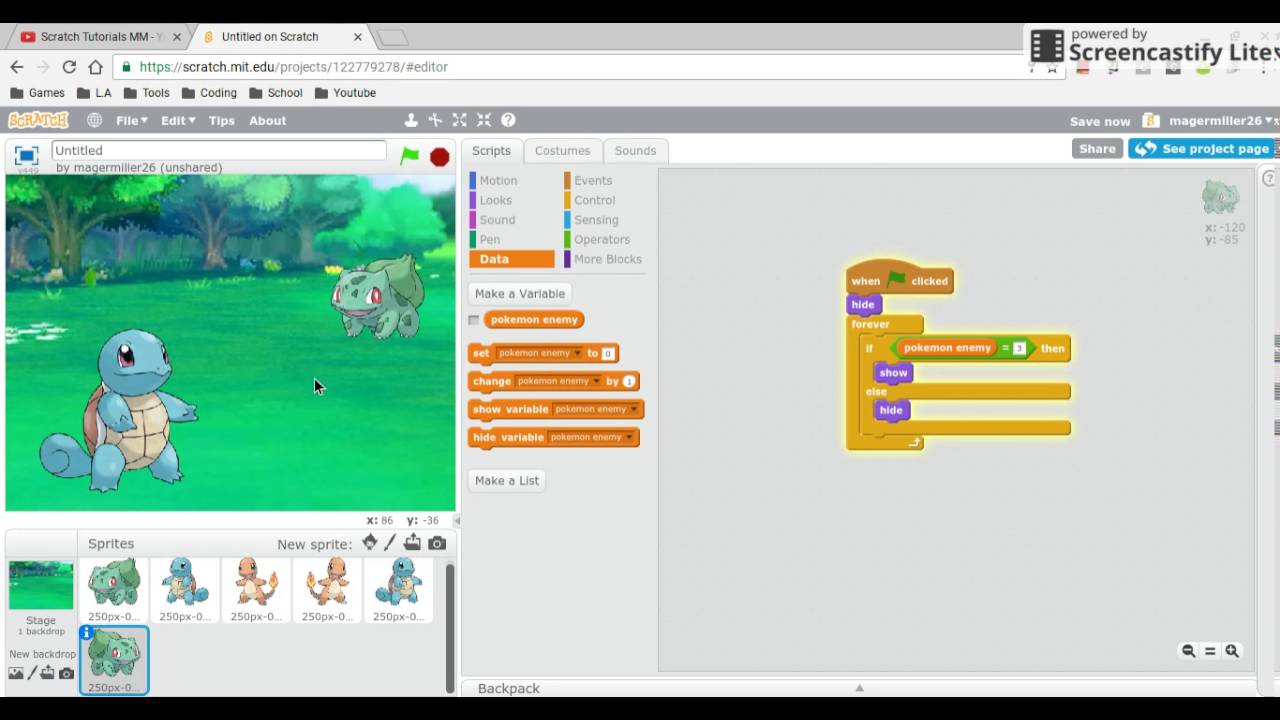1280x720 pixels.
Task: Select the Operators blocks category
Action: 601,240
